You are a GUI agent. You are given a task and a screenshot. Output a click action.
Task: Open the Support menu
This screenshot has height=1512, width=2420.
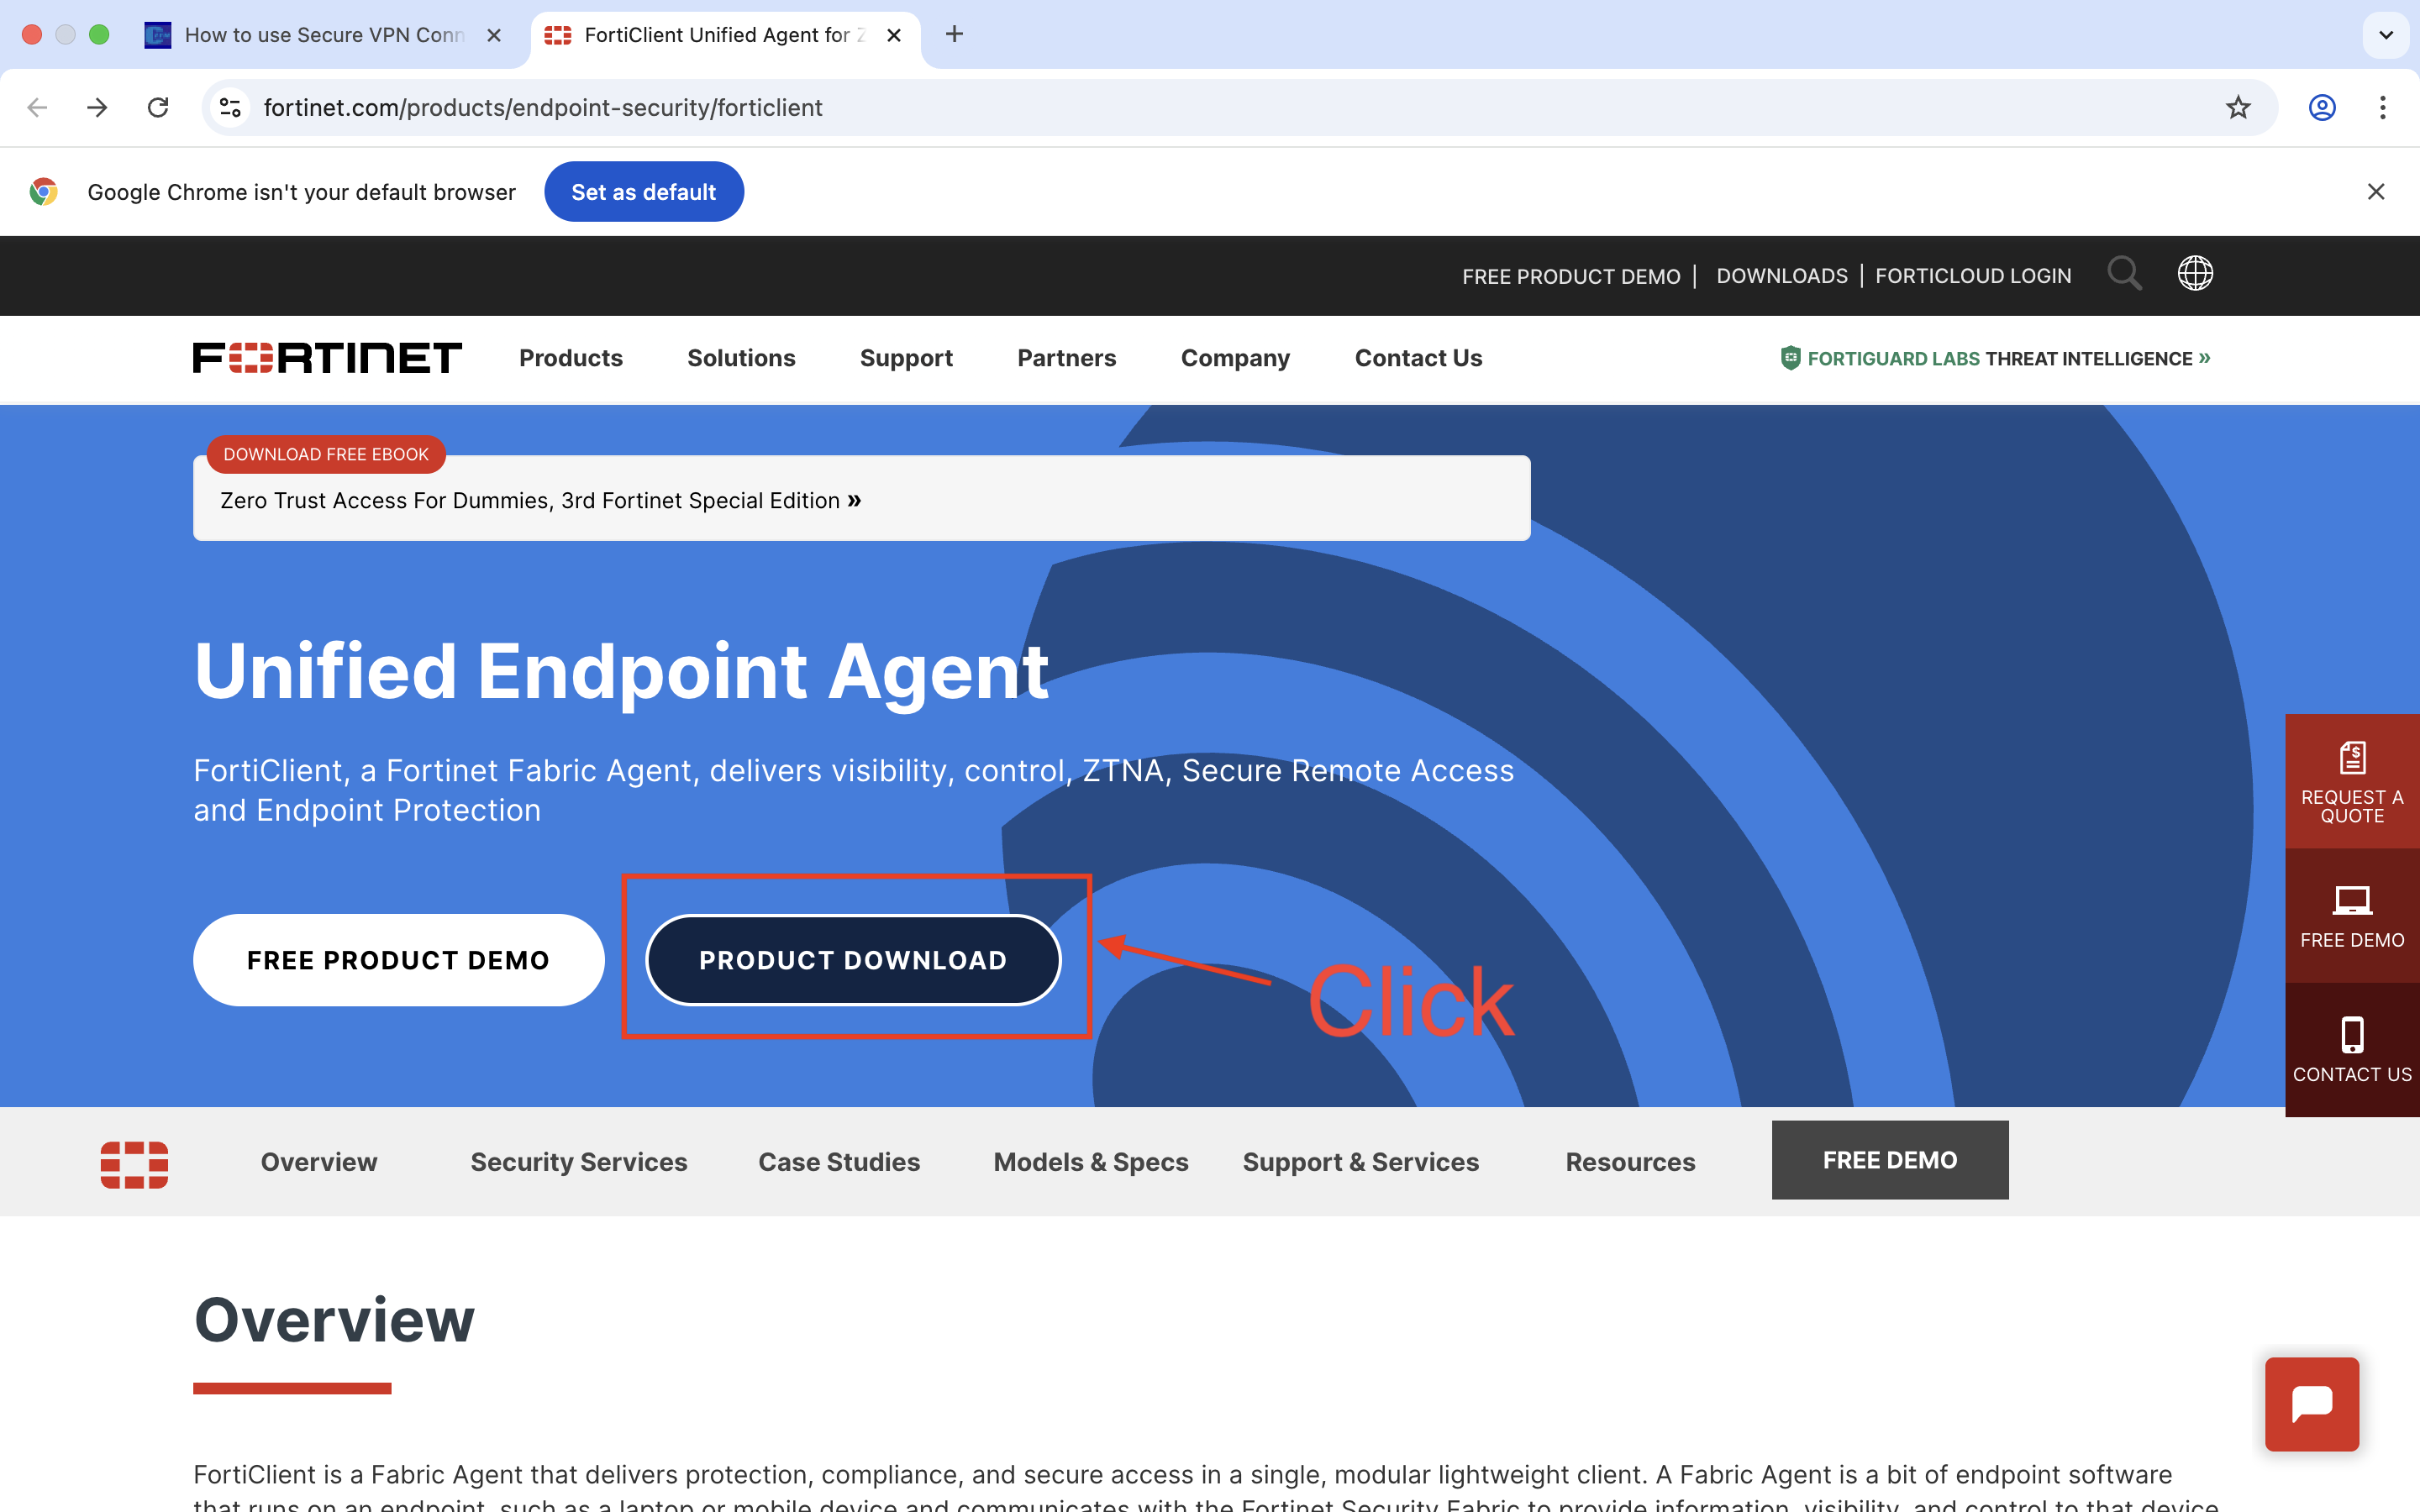click(x=906, y=358)
